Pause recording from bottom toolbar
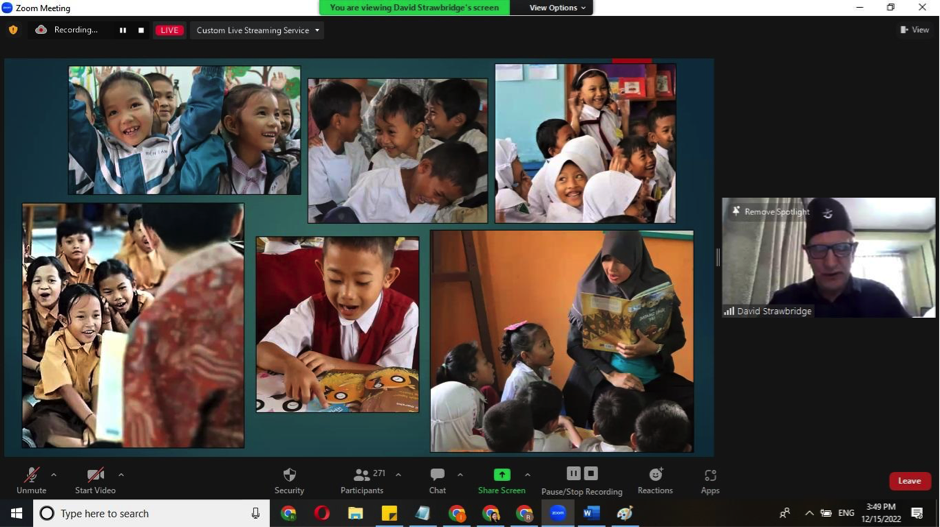 (574, 474)
